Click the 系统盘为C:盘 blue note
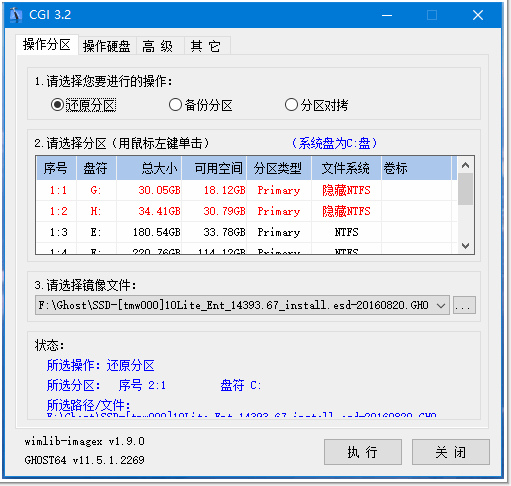 pyautogui.click(x=334, y=143)
